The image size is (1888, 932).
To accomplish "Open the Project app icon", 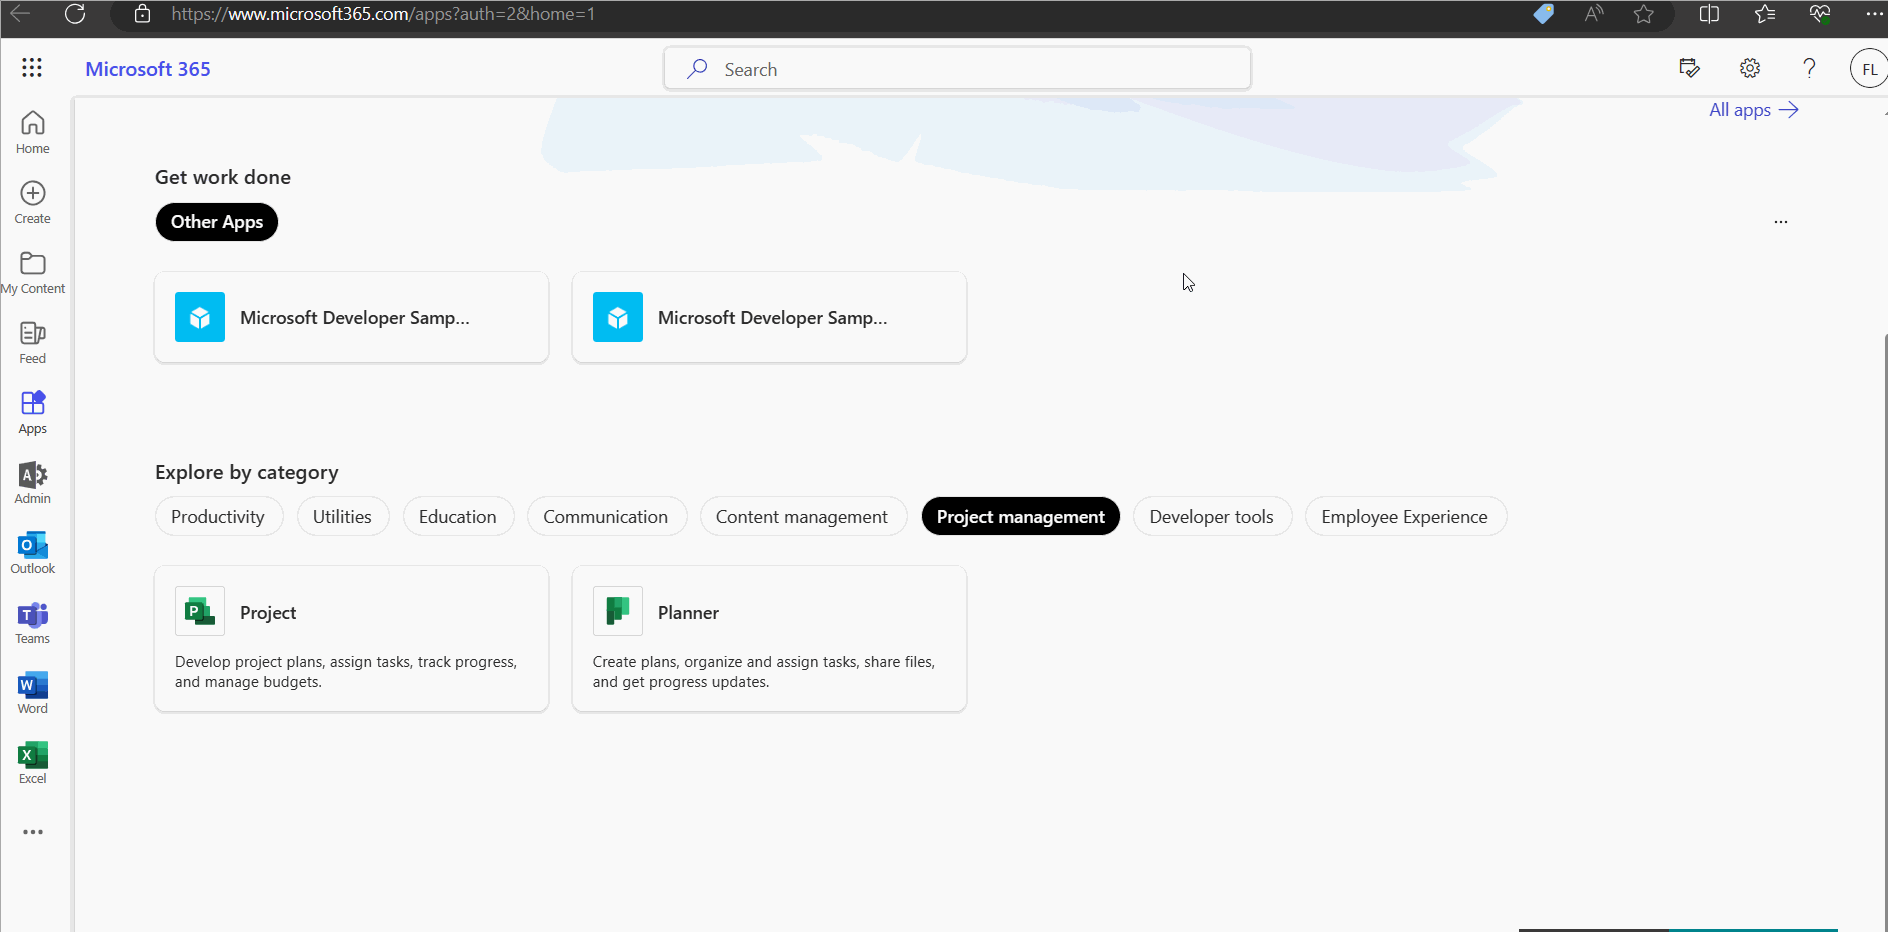I will pos(200,611).
